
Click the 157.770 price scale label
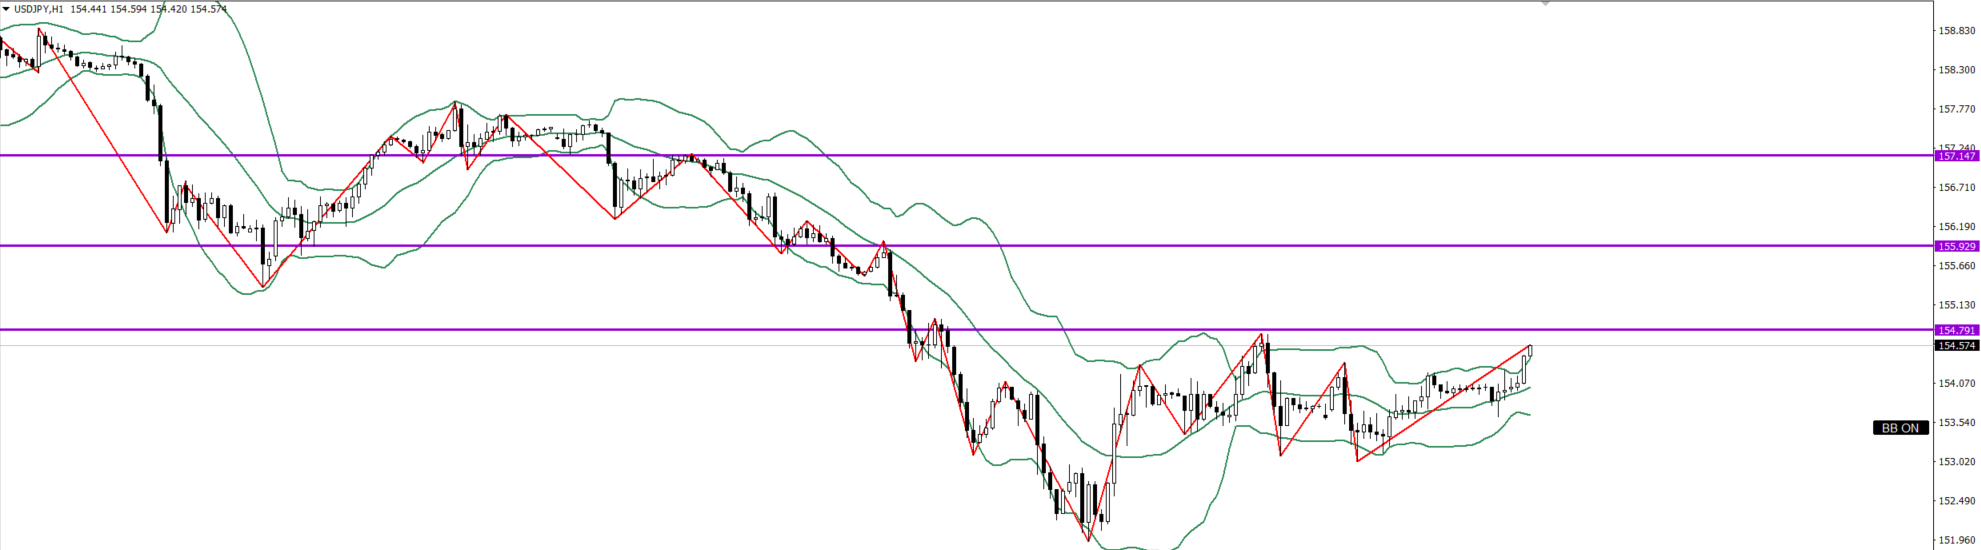tap(1956, 109)
